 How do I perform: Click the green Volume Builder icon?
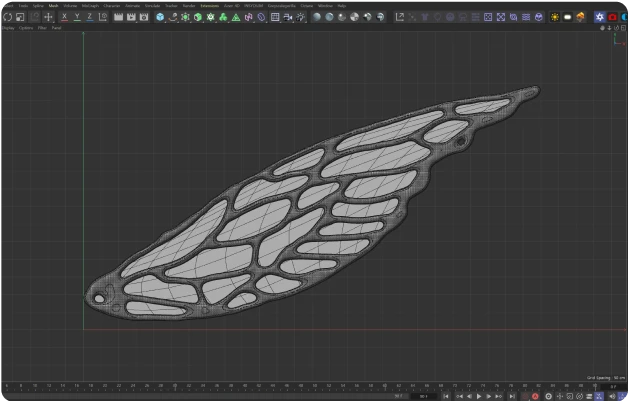[223, 17]
